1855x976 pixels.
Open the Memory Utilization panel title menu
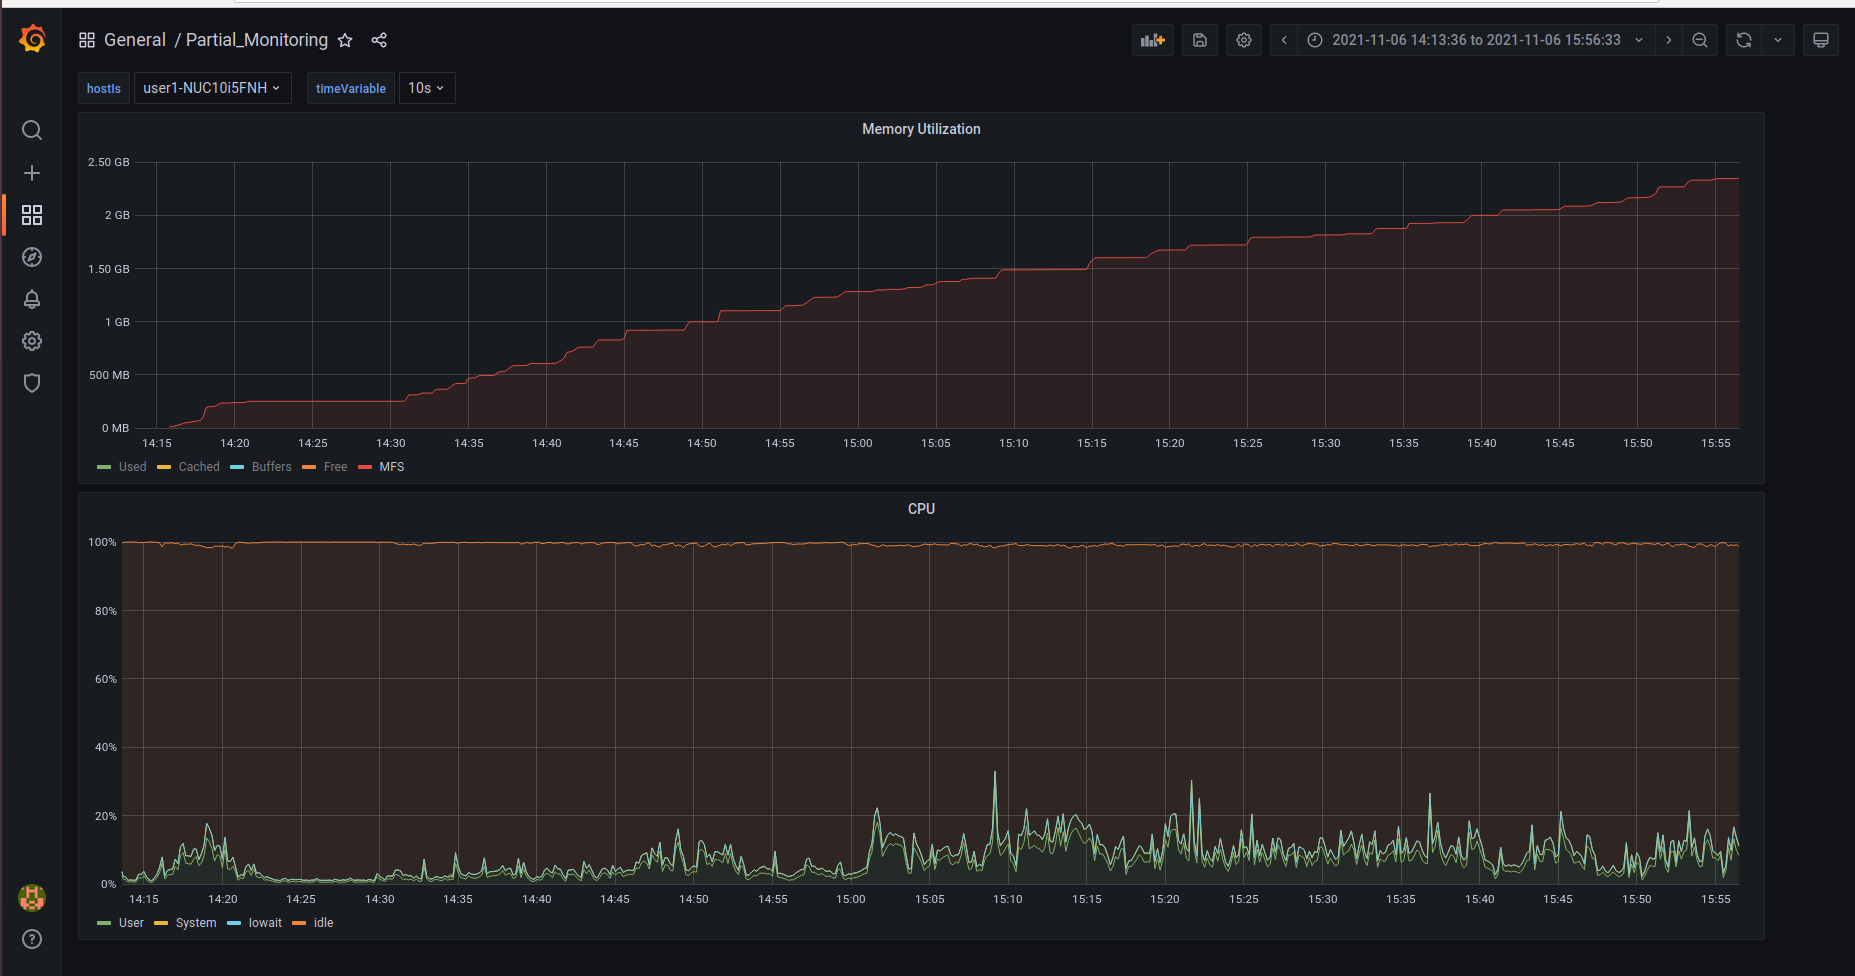(x=920, y=129)
